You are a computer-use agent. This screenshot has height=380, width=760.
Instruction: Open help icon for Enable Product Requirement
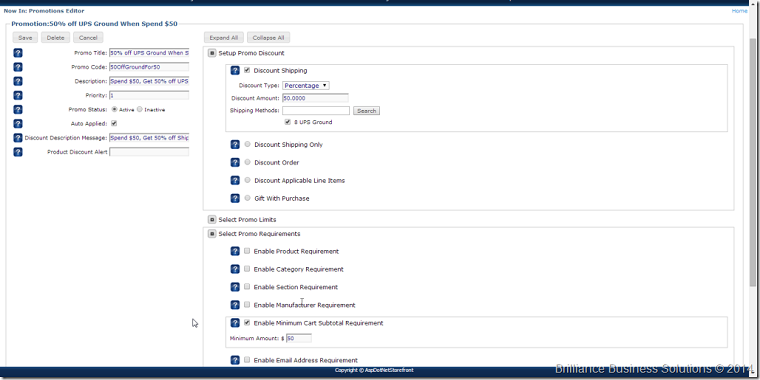[x=235, y=251]
